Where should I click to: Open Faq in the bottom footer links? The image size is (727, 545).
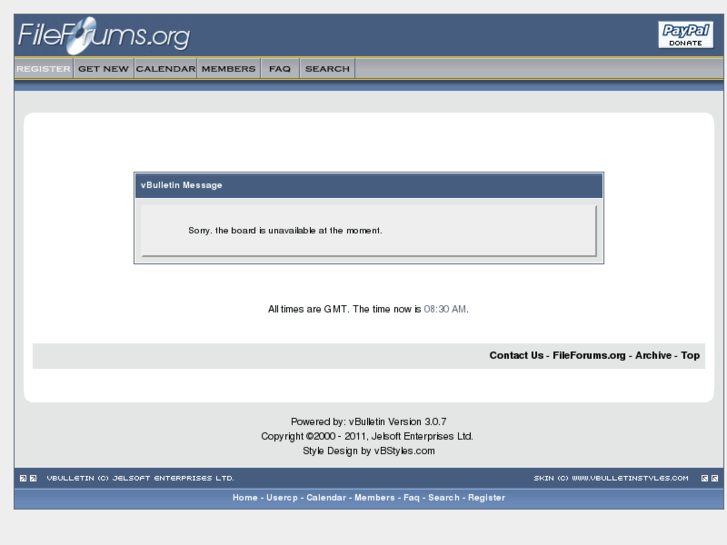[411, 498]
